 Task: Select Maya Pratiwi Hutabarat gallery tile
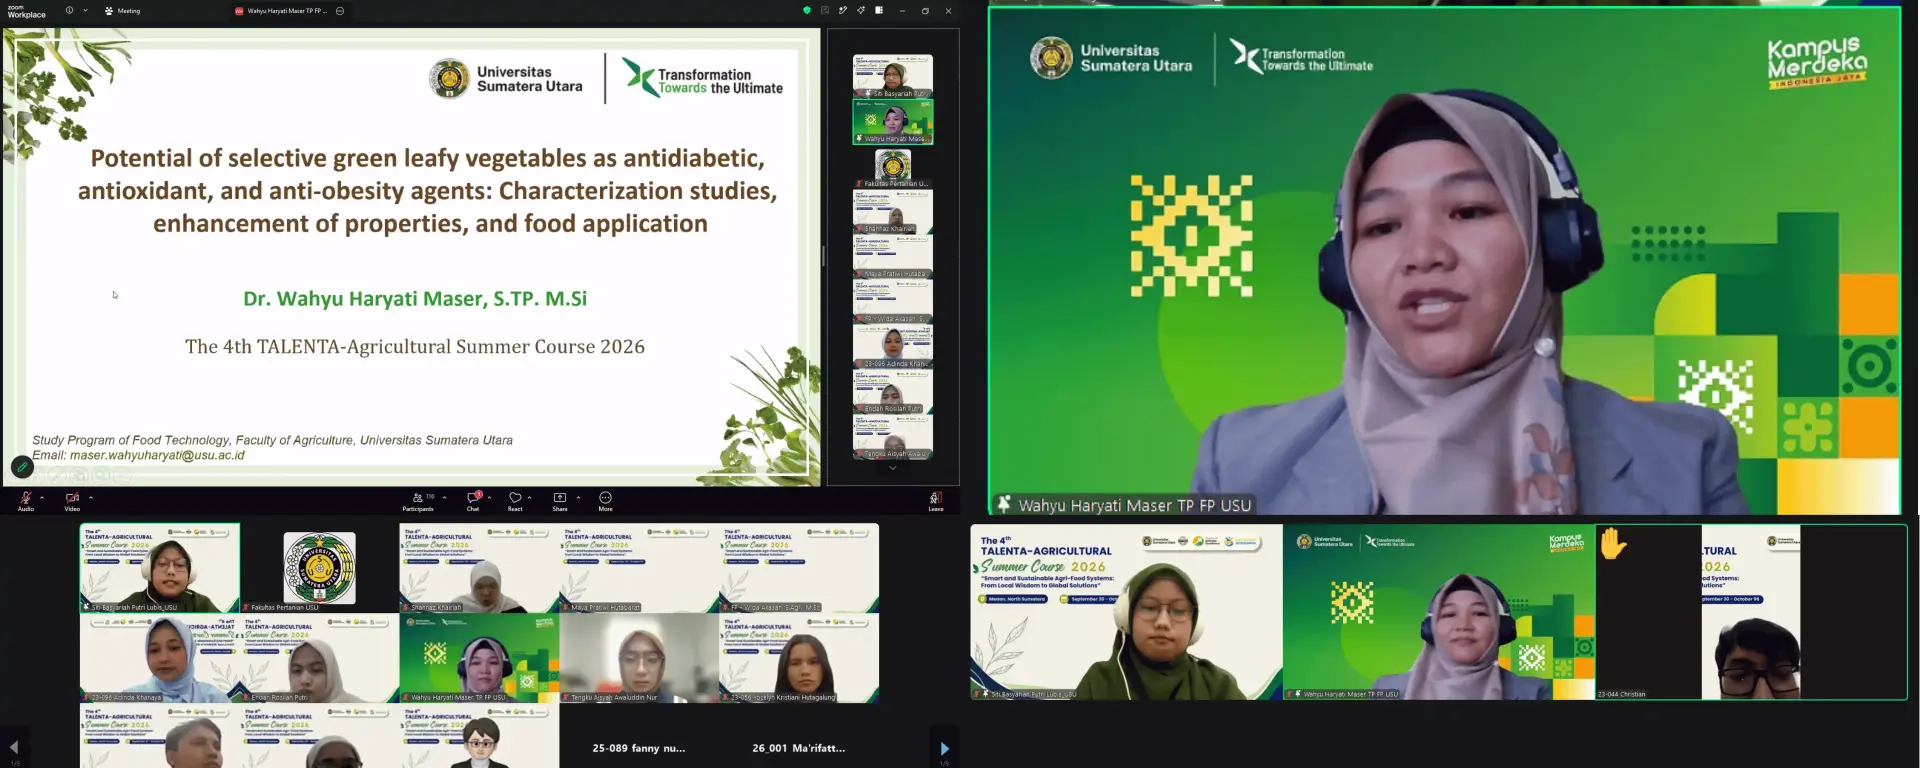coord(639,568)
